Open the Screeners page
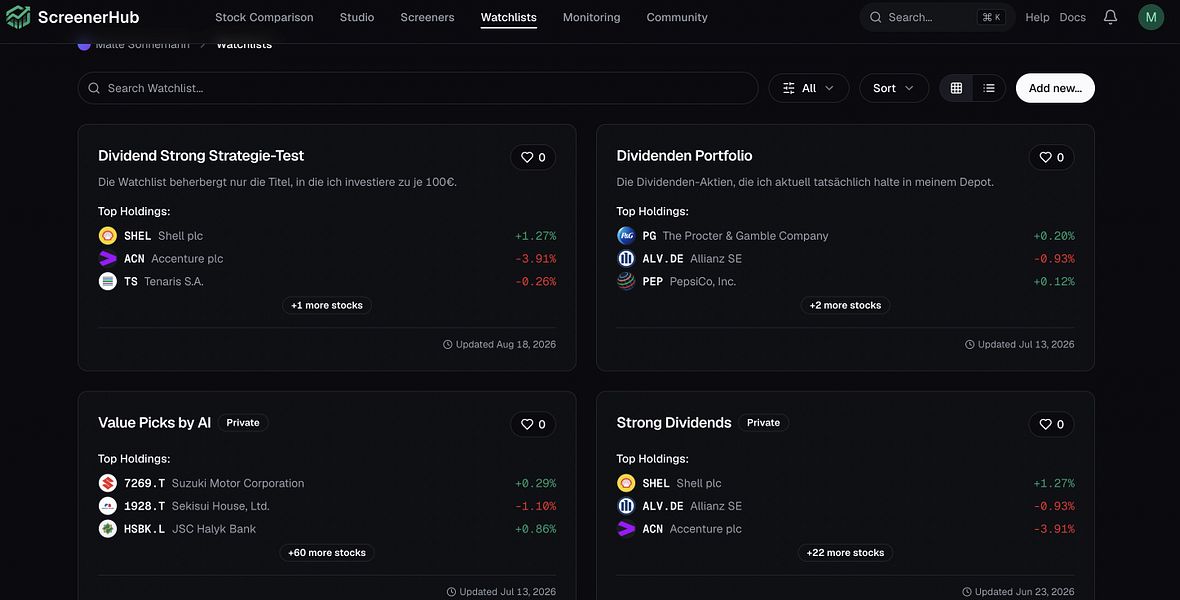 427,17
